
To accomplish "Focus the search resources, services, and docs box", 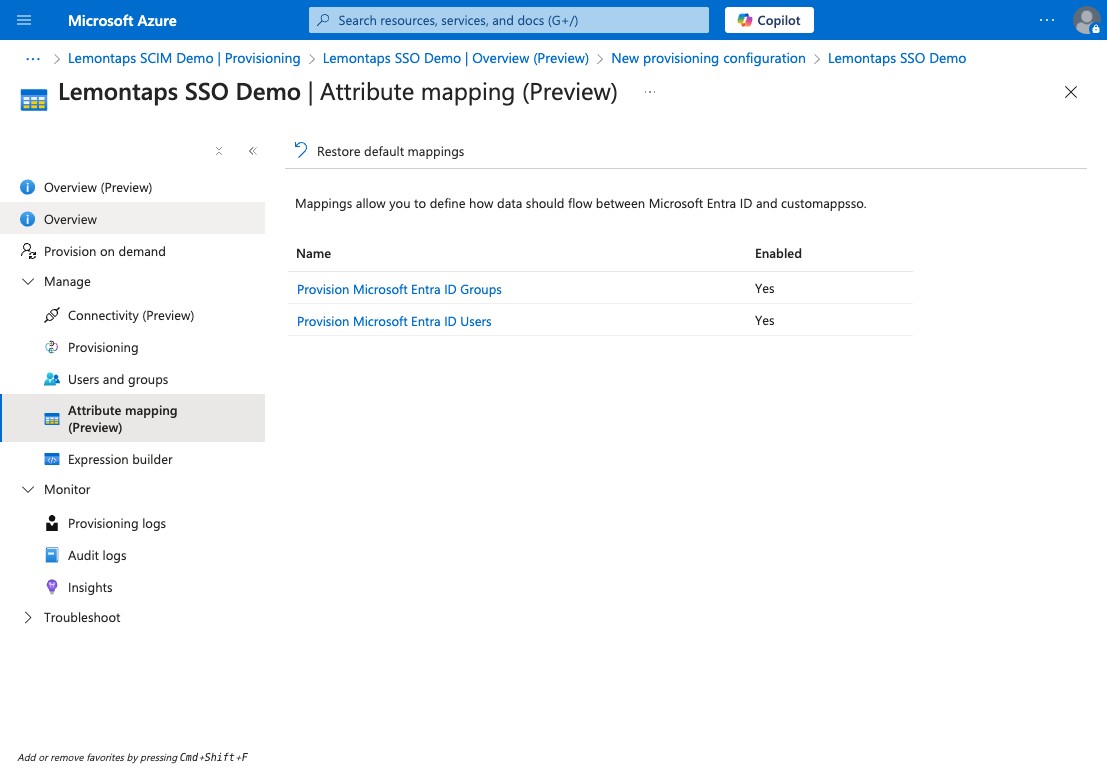I will click(508, 20).
